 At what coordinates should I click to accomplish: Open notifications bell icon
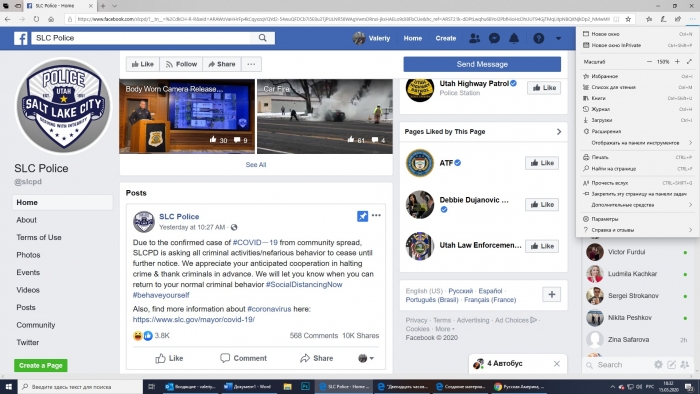coord(514,38)
